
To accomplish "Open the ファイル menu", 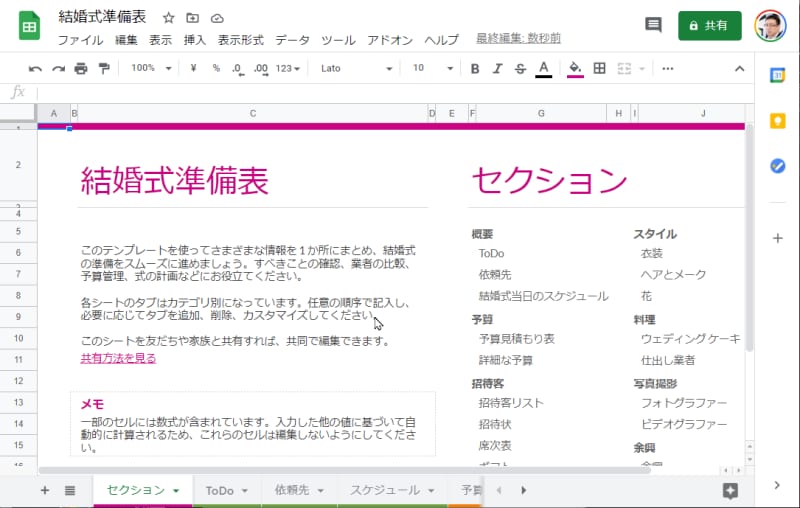I will (x=80, y=40).
